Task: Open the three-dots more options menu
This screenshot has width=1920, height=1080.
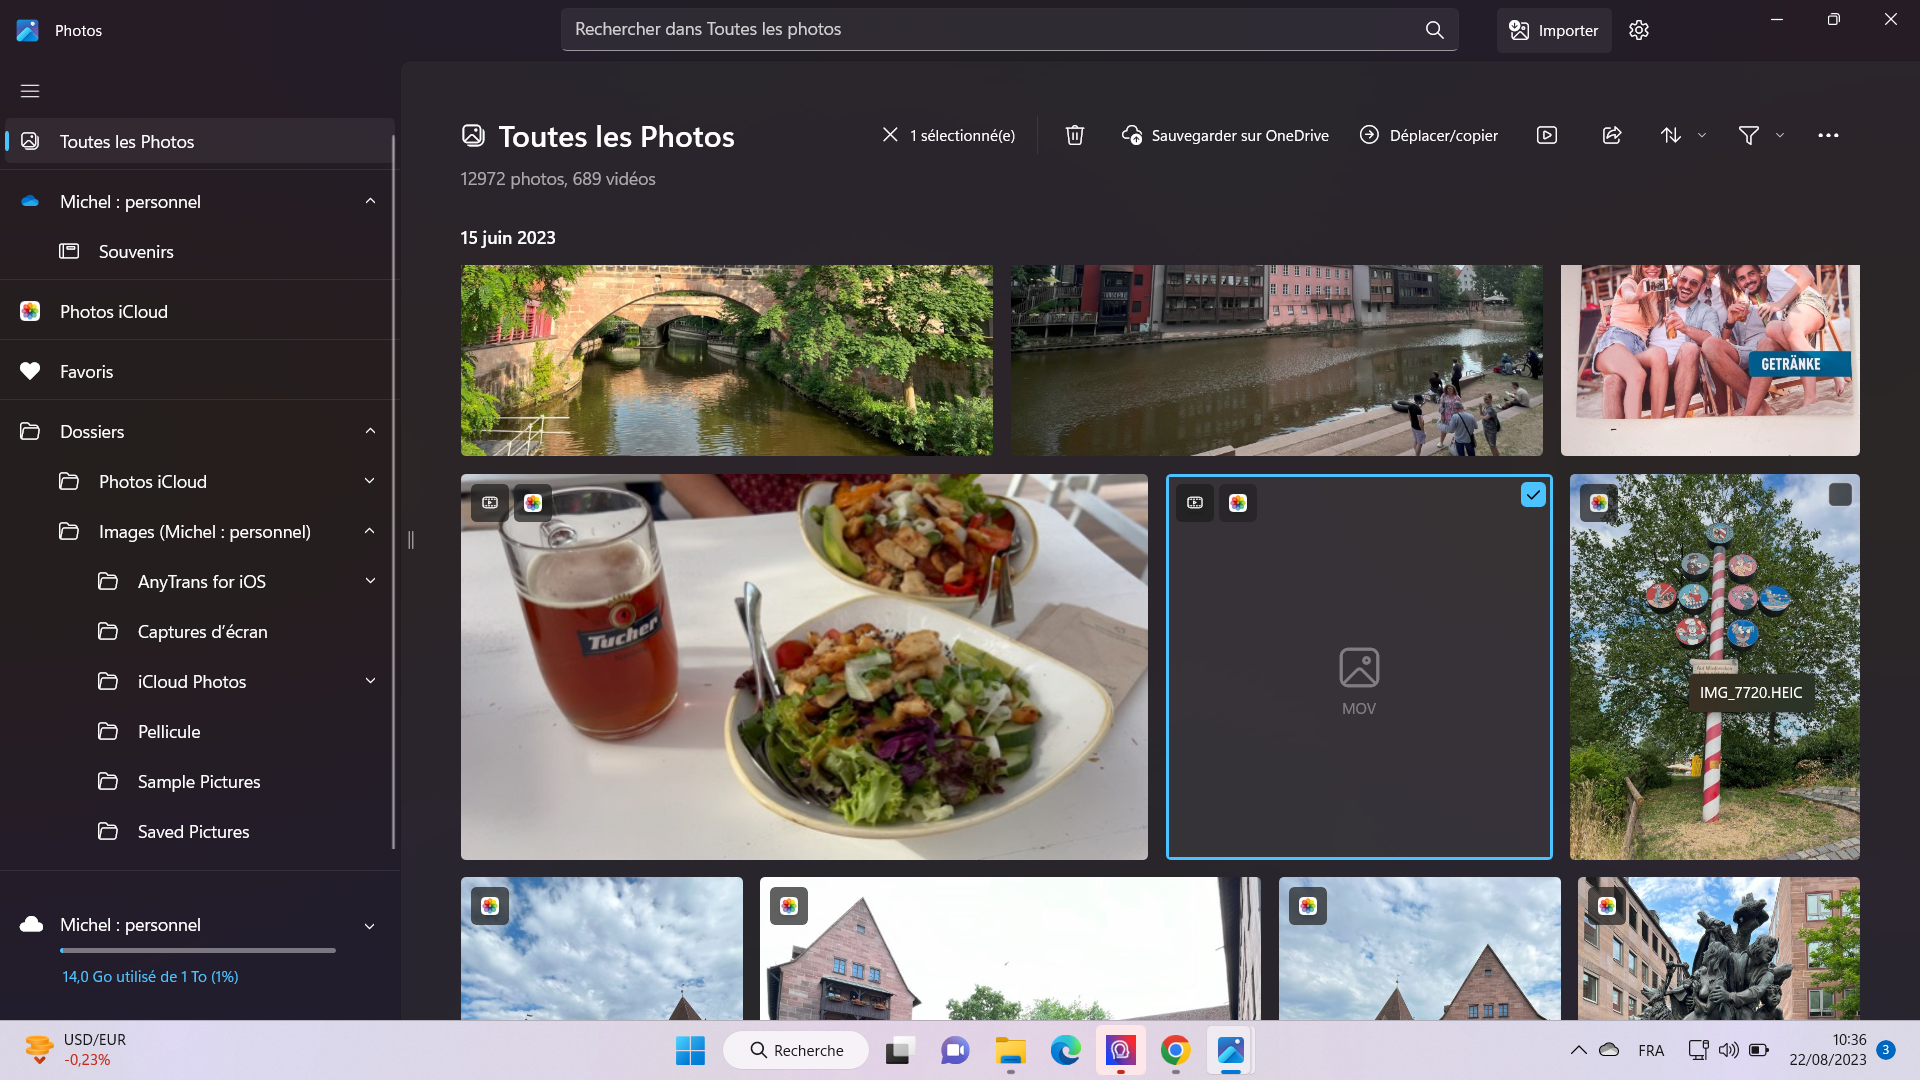Action: [1828, 135]
